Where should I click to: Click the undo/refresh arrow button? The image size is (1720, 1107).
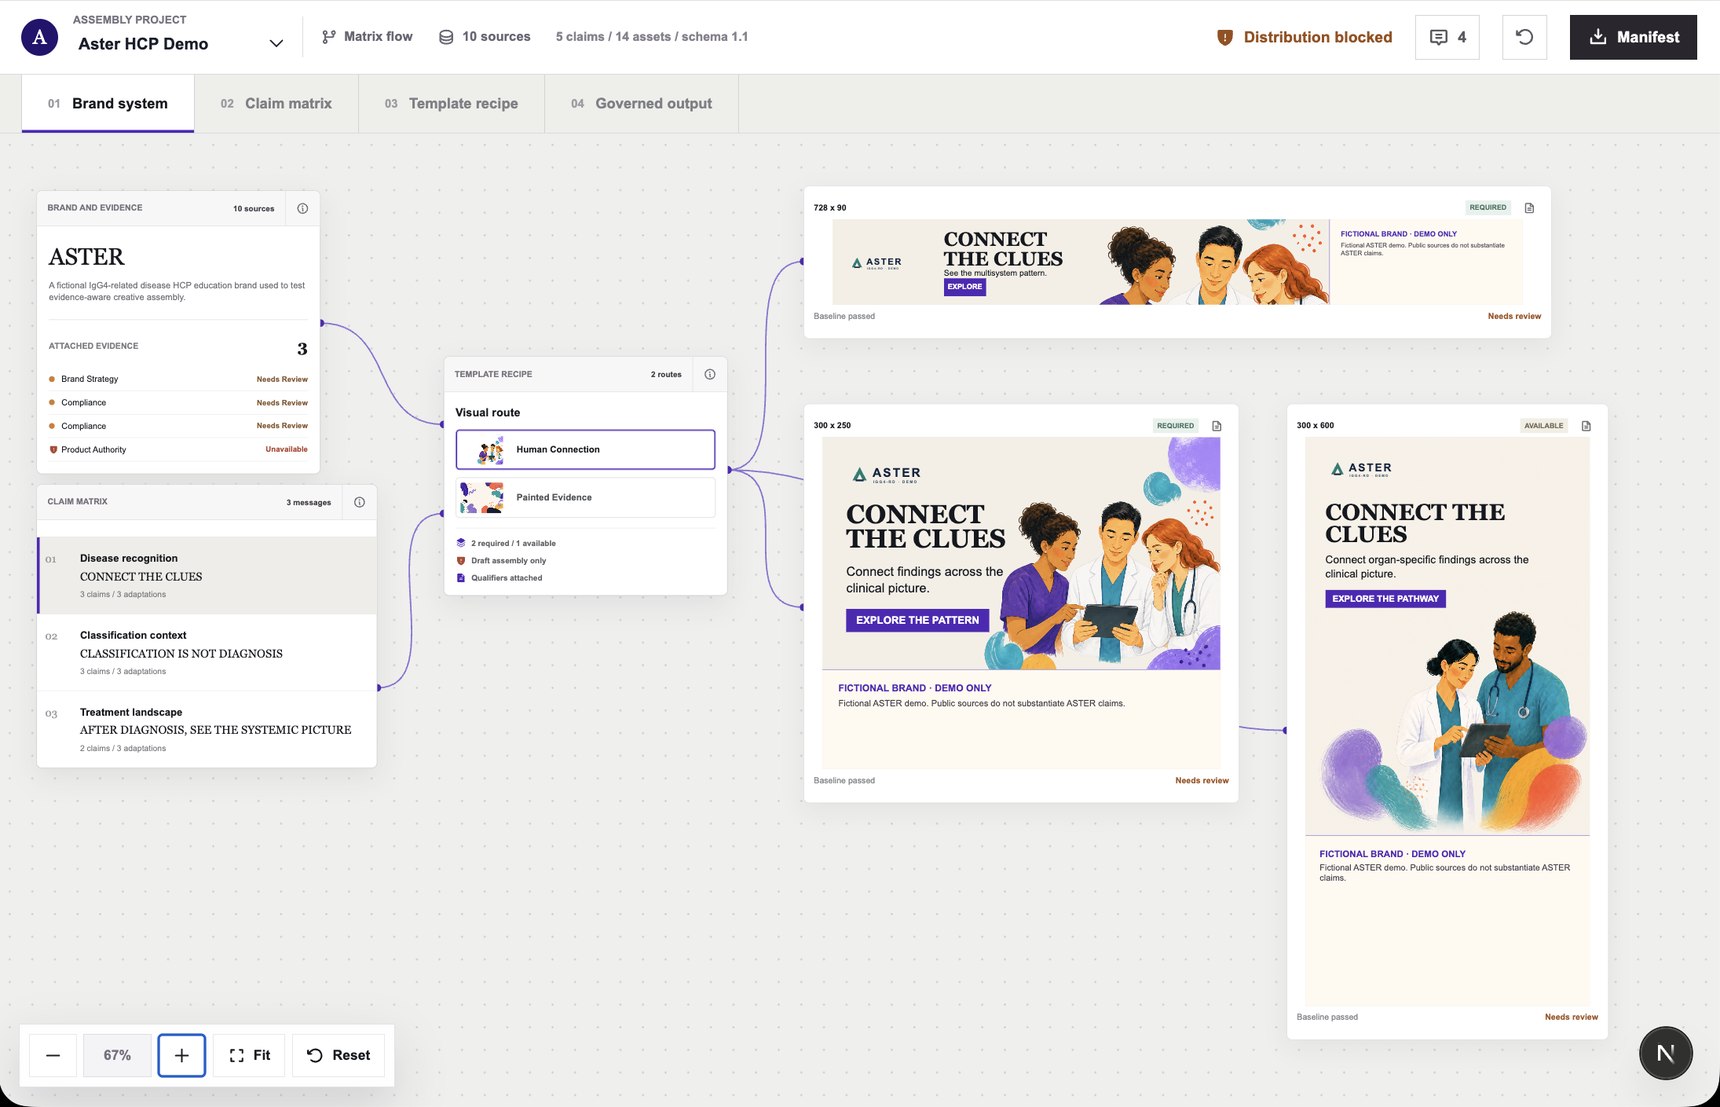pyautogui.click(x=1524, y=37)
